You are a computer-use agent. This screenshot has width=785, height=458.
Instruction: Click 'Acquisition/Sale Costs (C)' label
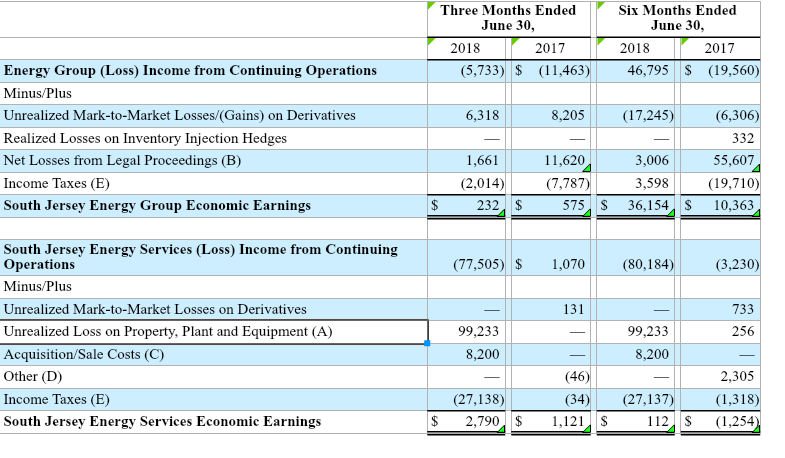pos(84,354)
